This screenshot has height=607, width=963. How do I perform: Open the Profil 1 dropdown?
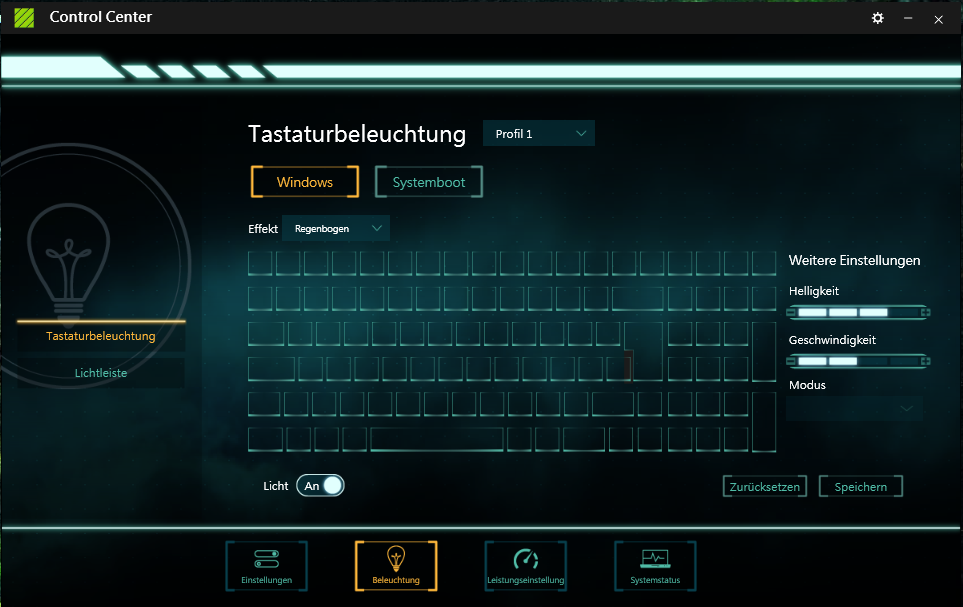coord(539,133)
